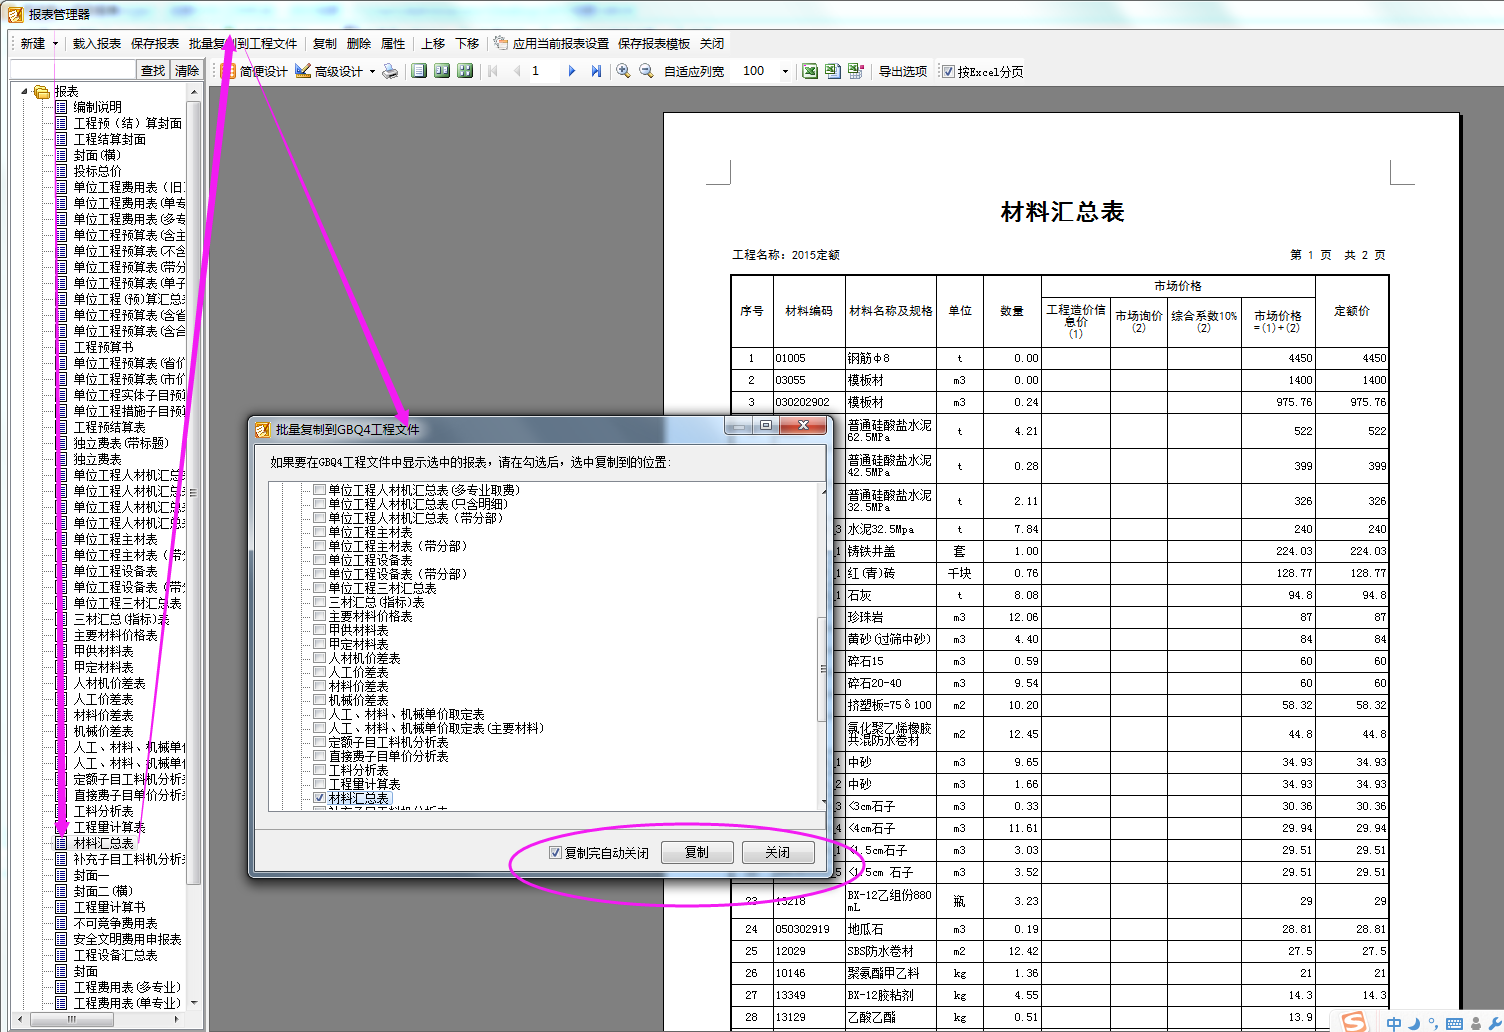Click 导出选项 export options button

[x=903, y=71]
